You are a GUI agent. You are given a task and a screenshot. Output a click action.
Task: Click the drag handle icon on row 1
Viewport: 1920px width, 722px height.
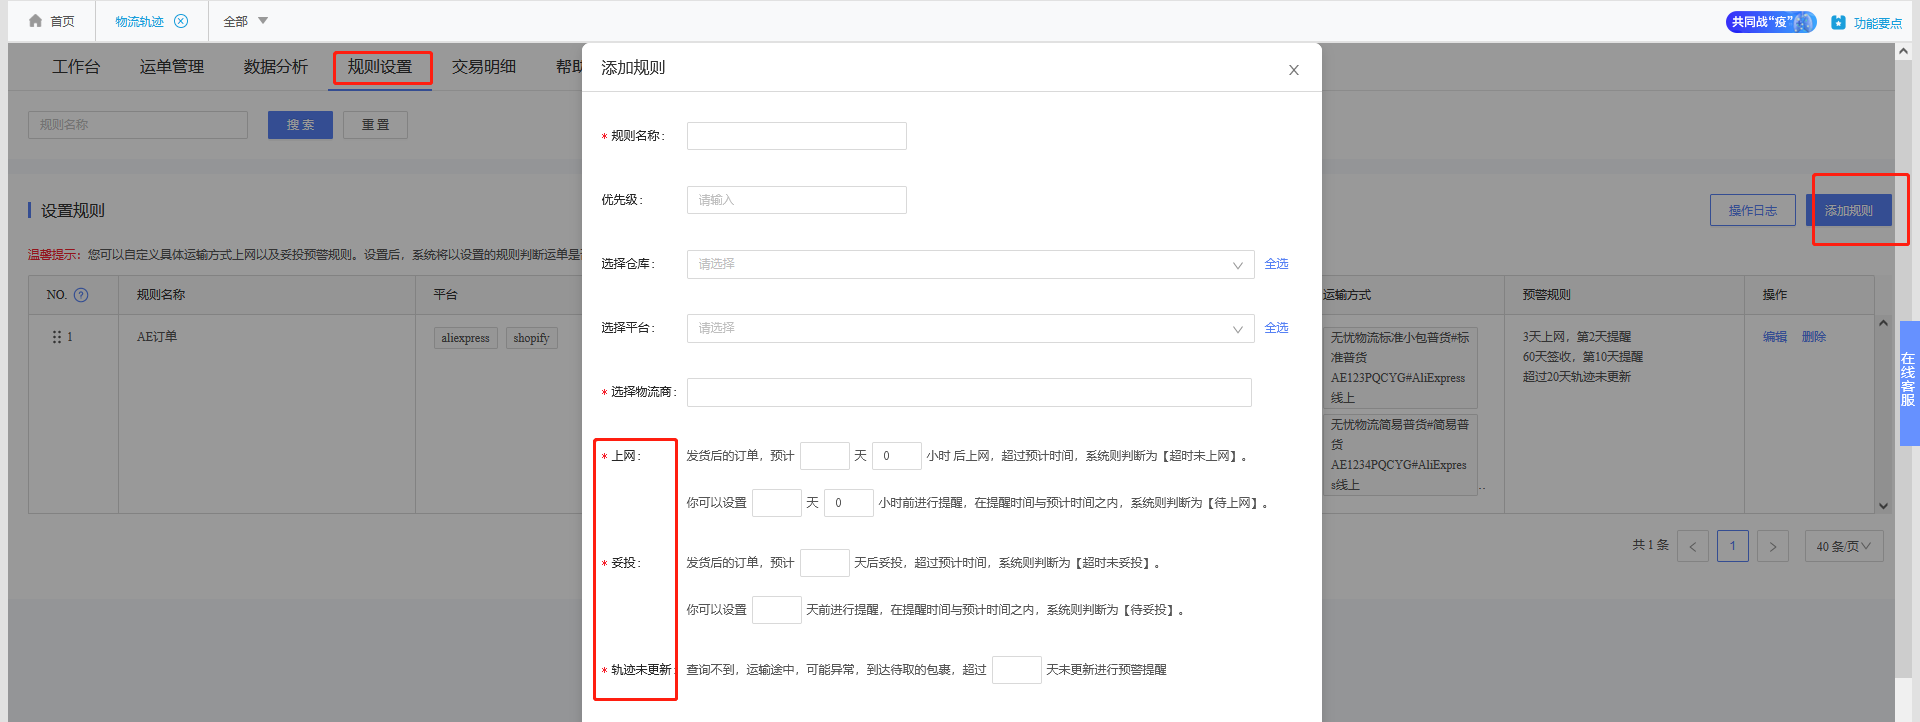click(x=57, y=337)
